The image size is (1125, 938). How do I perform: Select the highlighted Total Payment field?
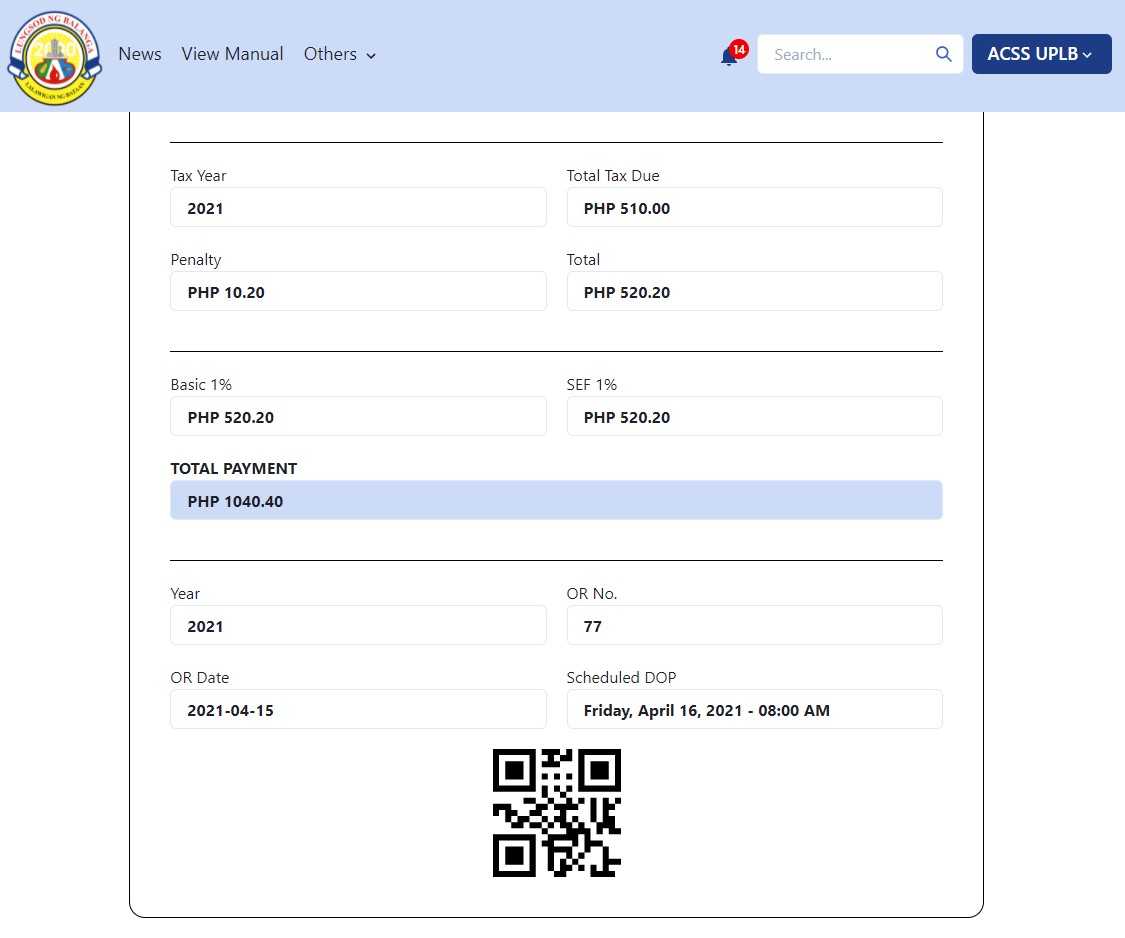tap(556, 501)
